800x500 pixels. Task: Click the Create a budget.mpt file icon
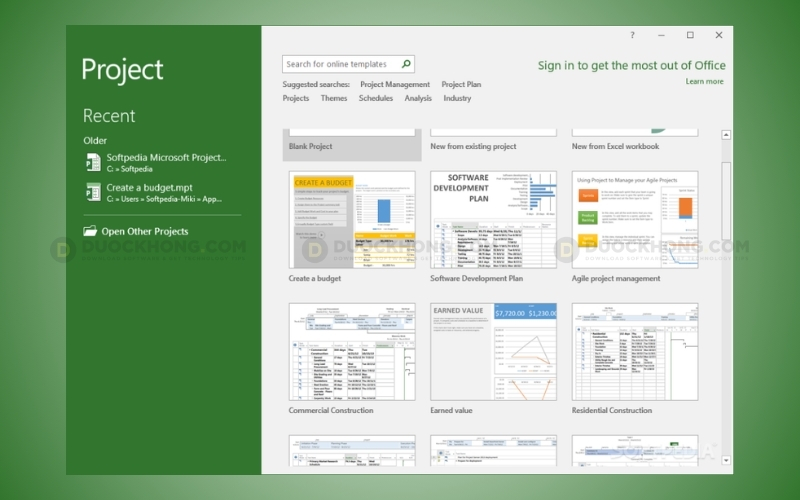point(93,192)
